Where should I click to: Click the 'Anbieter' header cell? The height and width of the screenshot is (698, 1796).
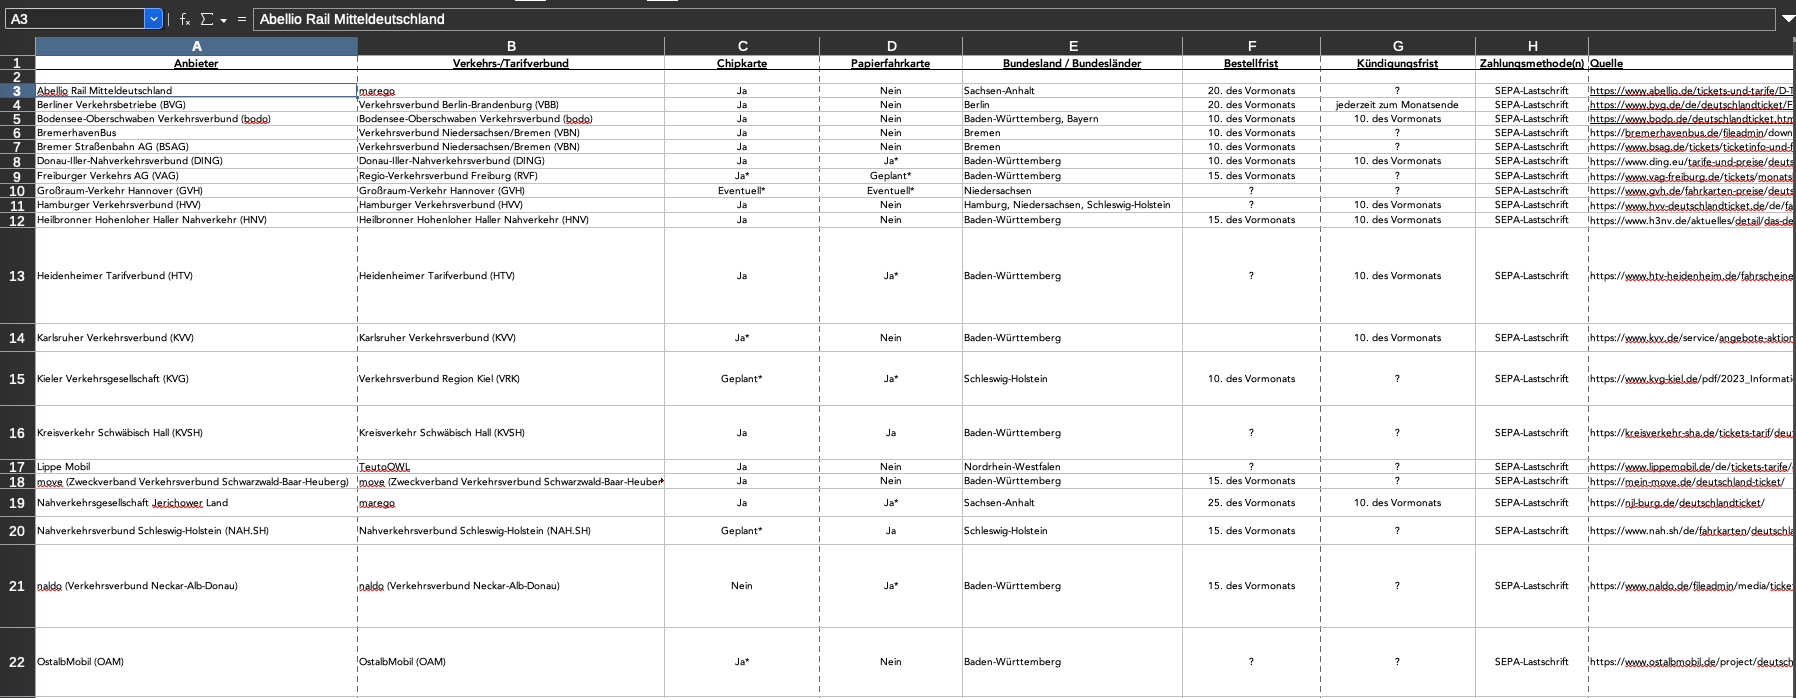click(x=196, y=63)
